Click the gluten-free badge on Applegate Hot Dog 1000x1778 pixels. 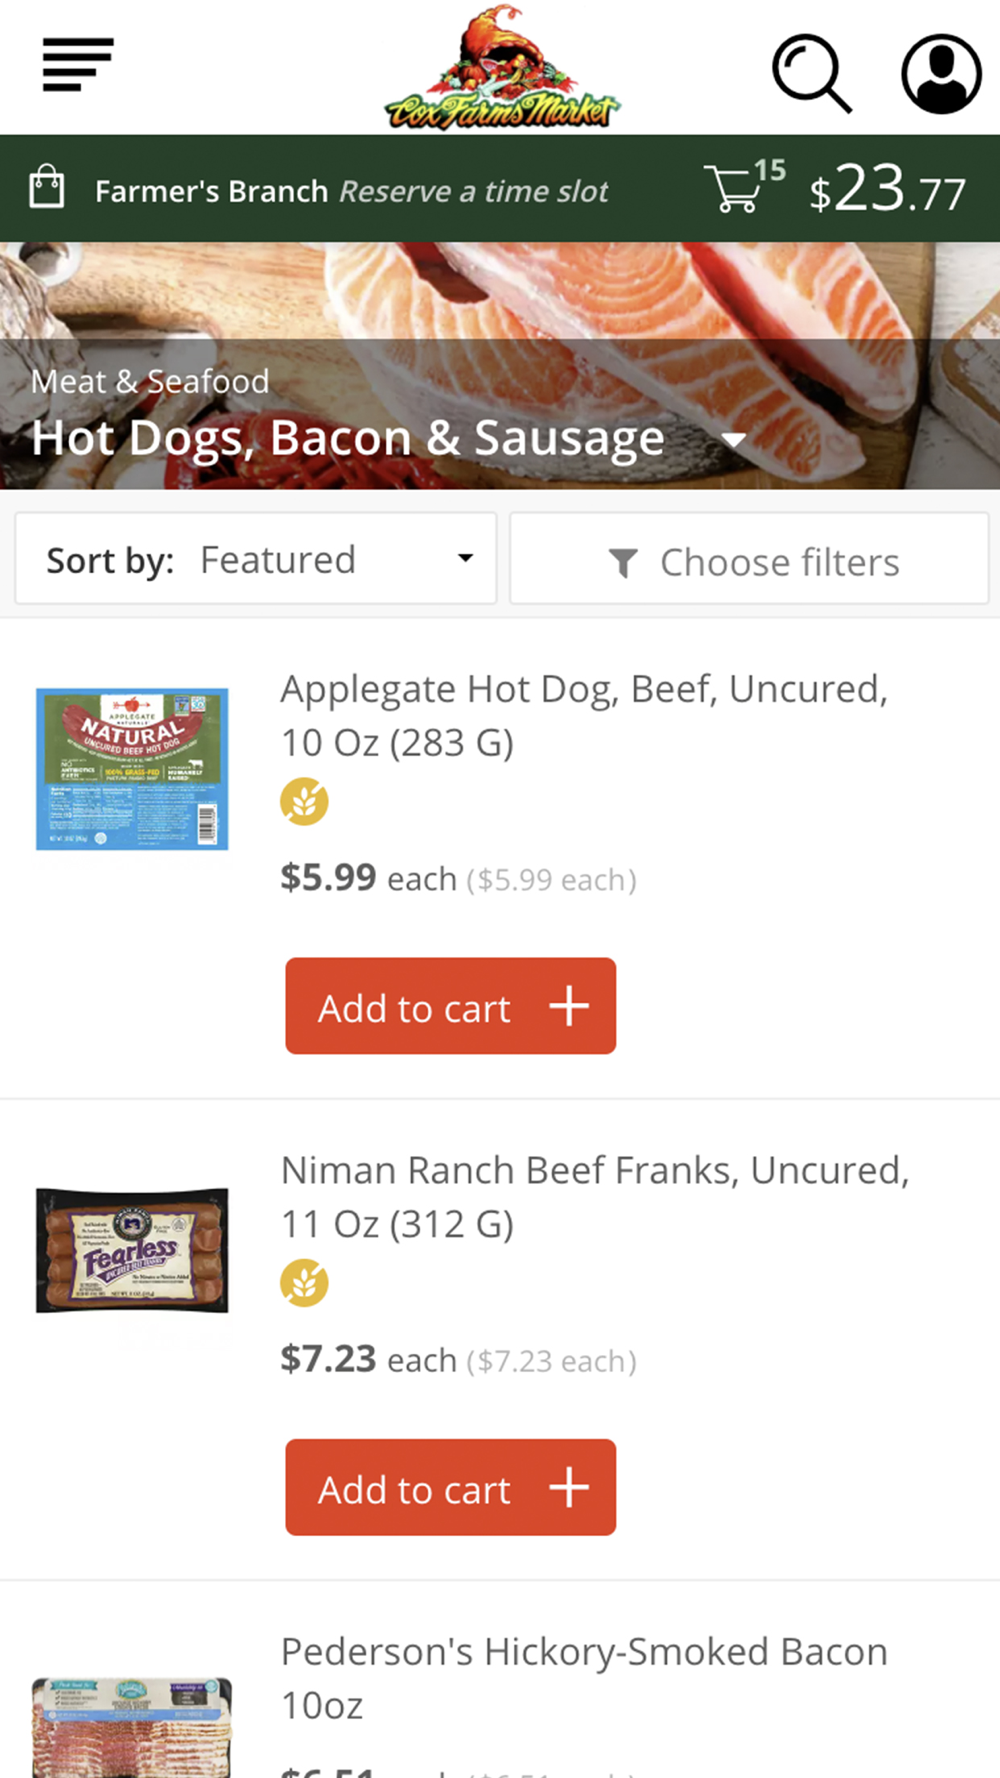click(x=304, y=802)
